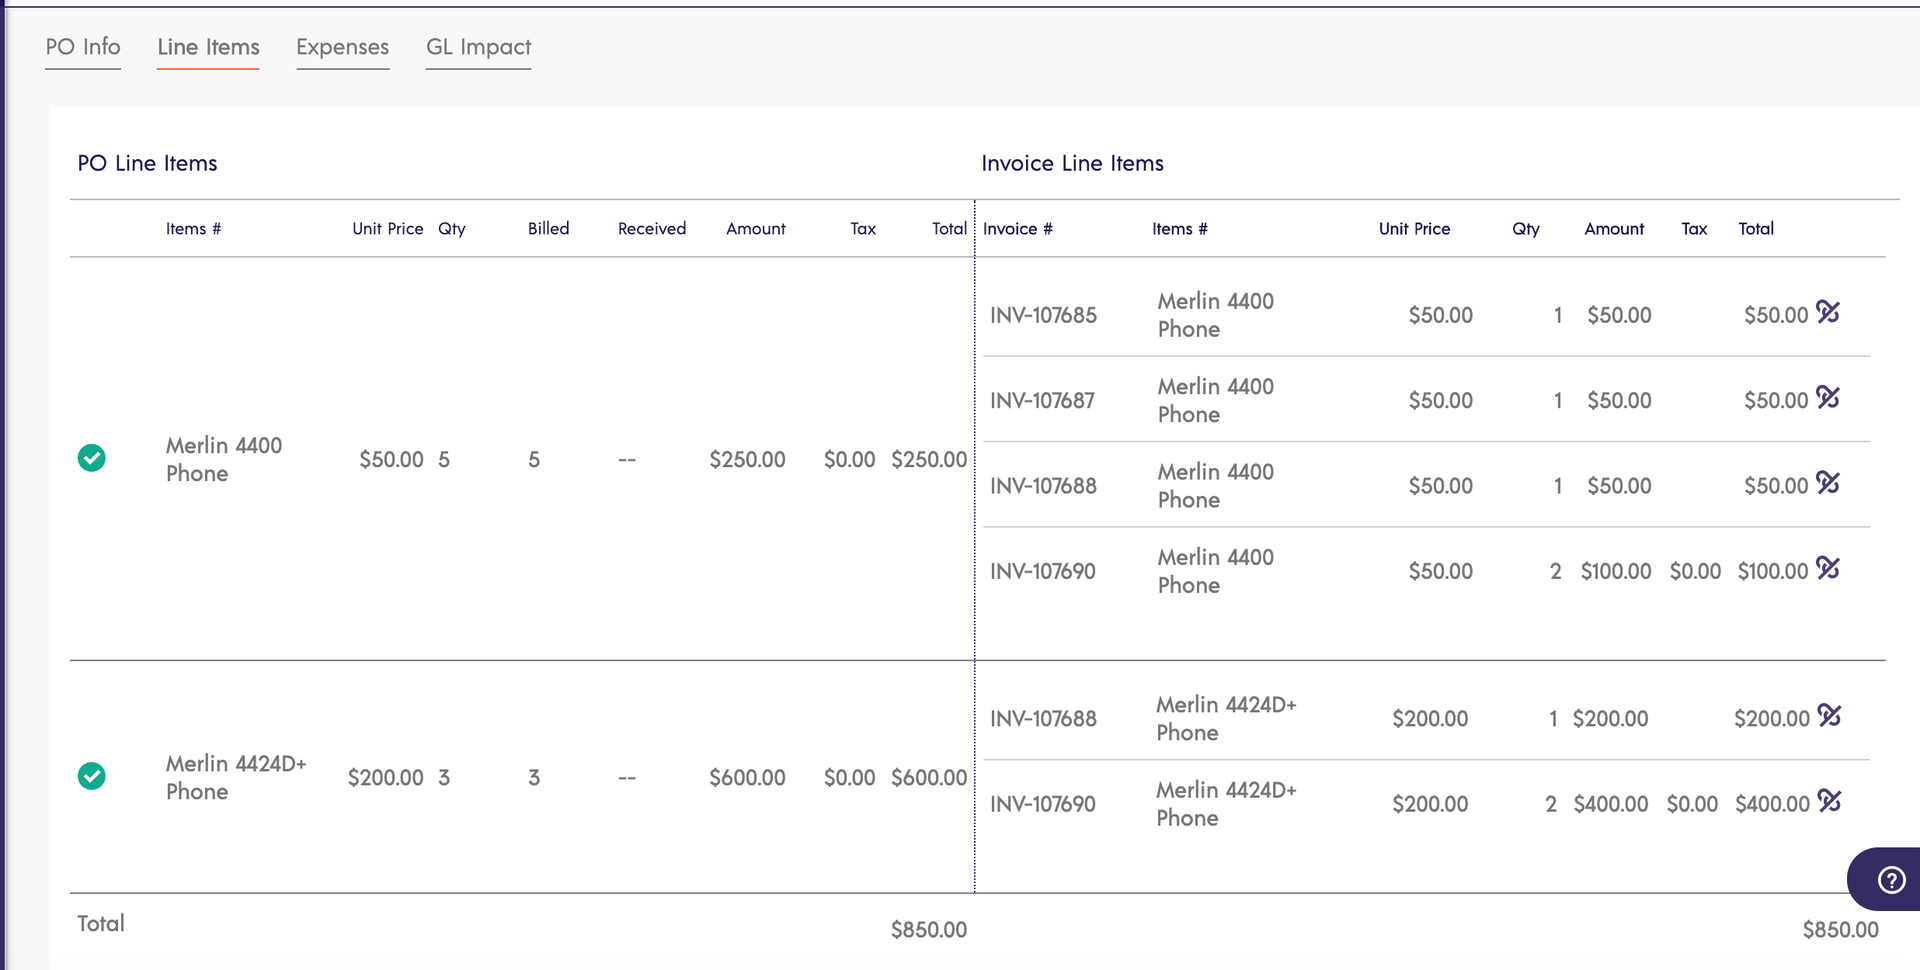Screen dimensions: 1920x970
Task: Open the GL Impact tab
Action: coord(478,47)
